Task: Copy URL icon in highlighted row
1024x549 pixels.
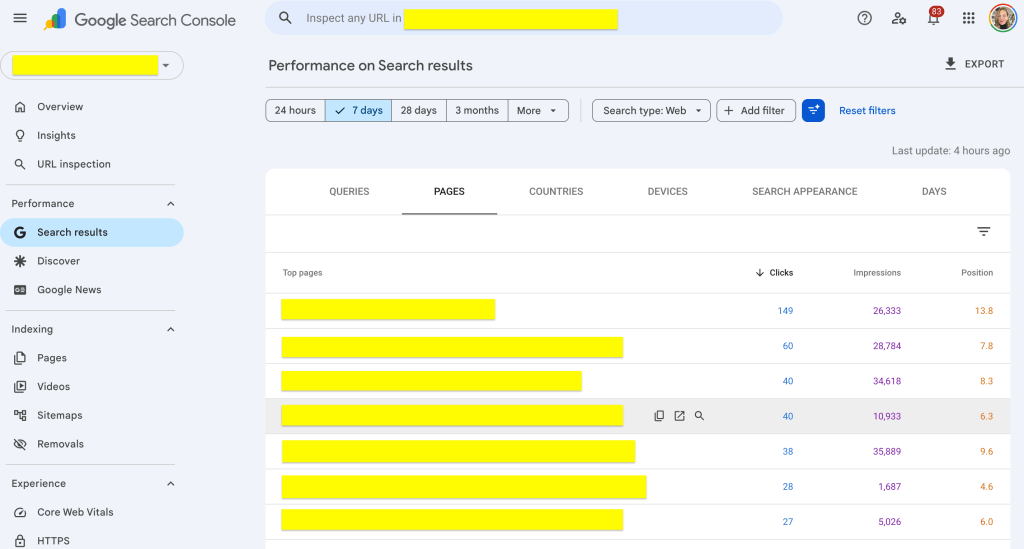Action: pos(659,416)
